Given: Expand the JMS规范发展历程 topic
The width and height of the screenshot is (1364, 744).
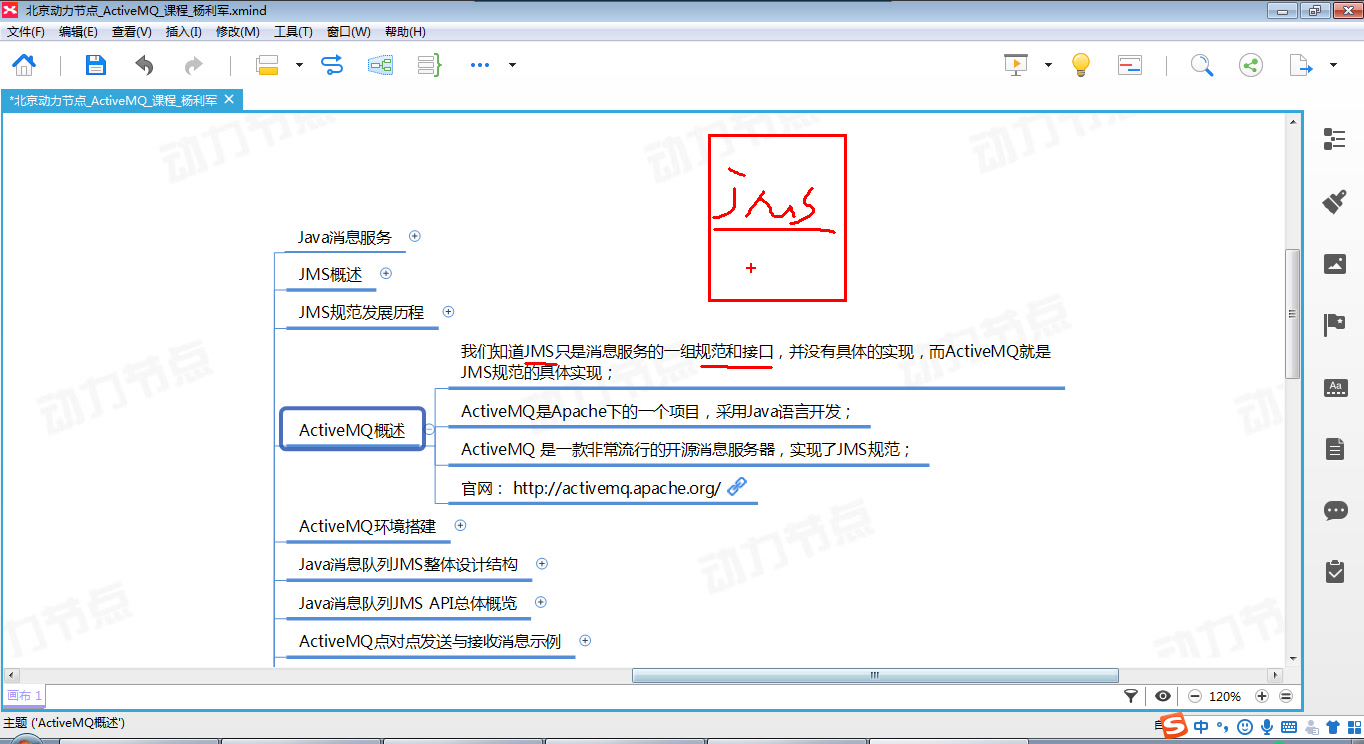Looking at the screenshot, I should (x=448, y=312).
